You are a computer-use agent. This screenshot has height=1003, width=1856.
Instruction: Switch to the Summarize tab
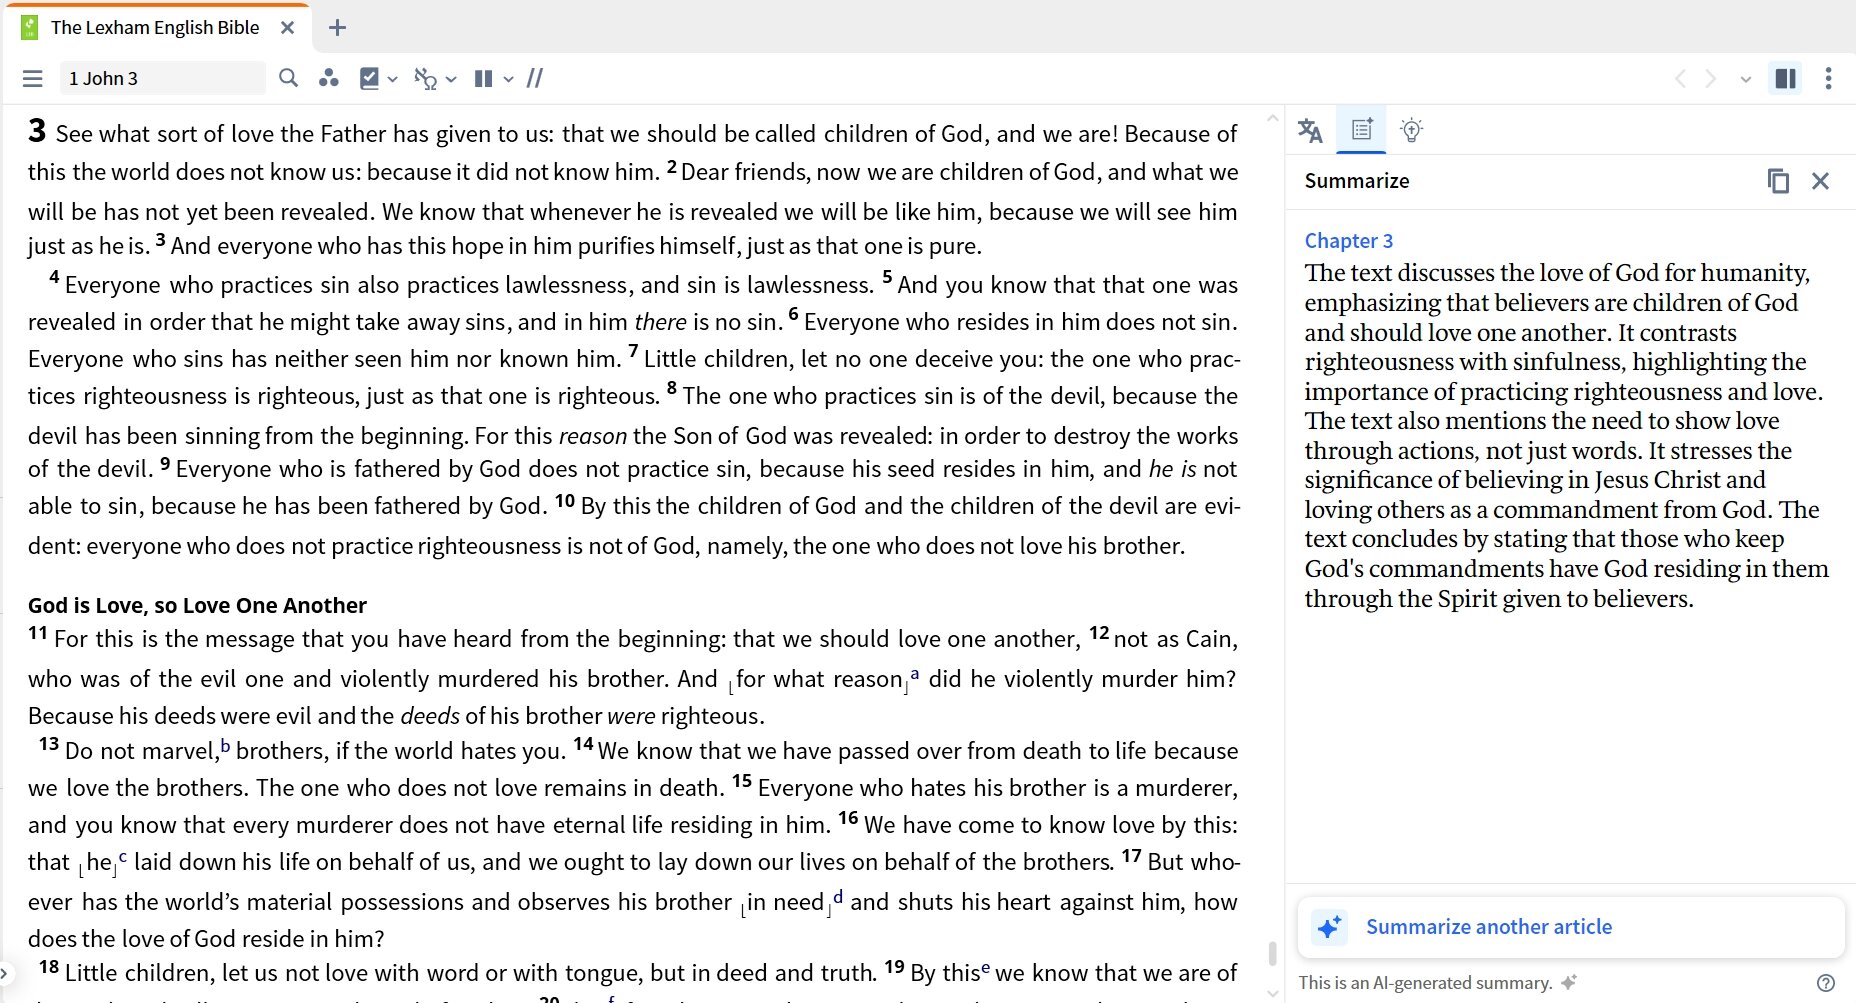(x=1360, y=130)
